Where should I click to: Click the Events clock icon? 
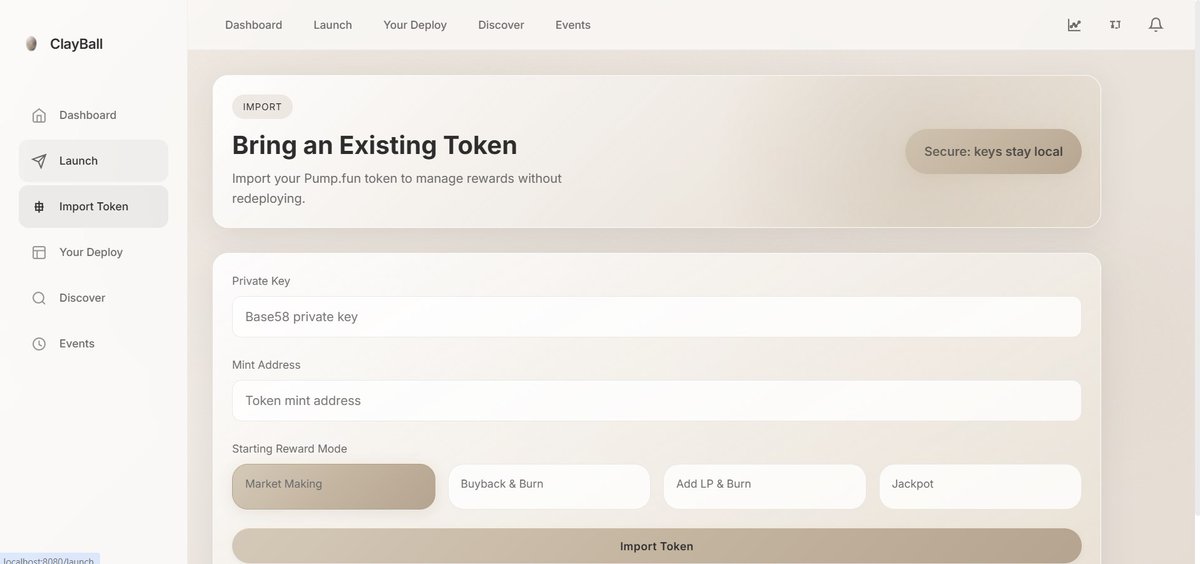tap(39, 344)
